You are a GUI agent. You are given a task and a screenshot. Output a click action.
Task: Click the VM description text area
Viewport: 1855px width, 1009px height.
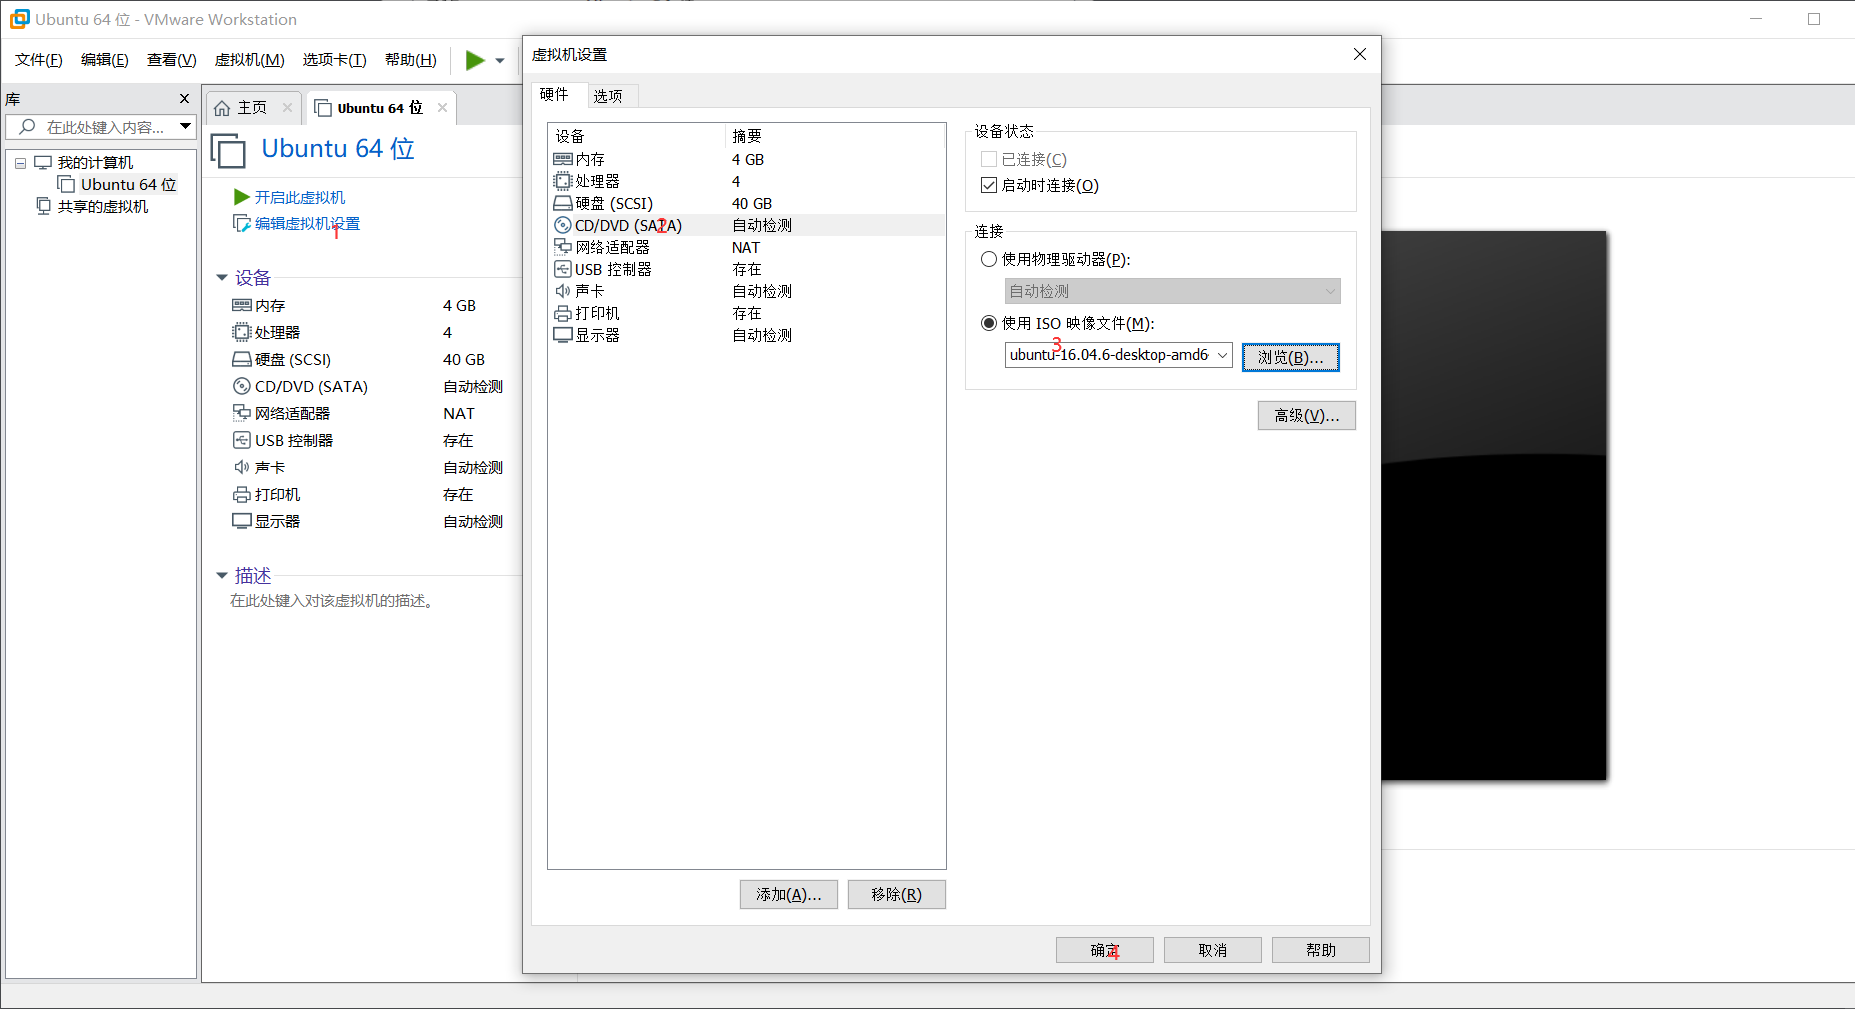click(332, 601)
